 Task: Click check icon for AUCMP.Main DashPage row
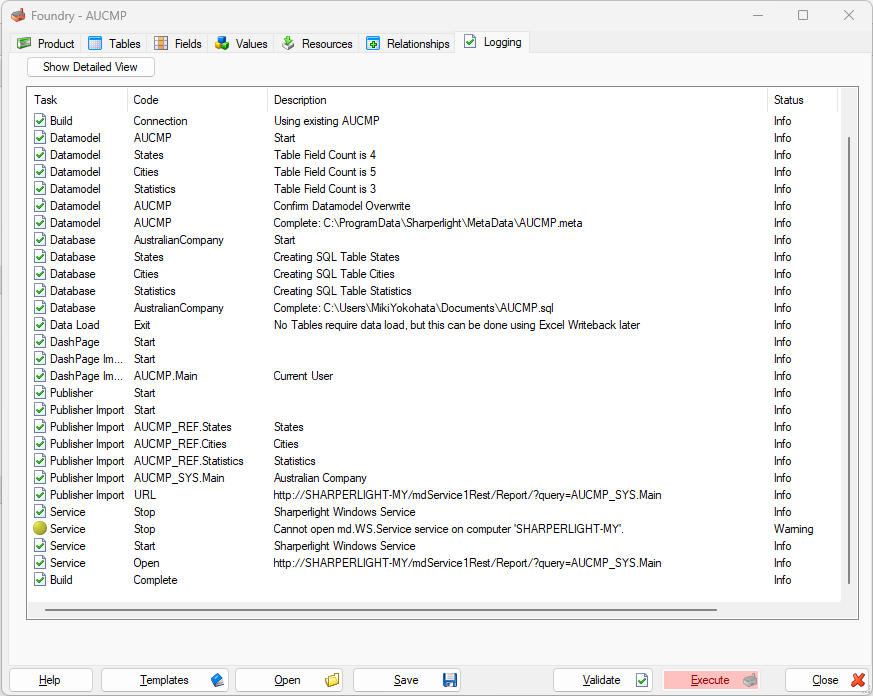click(x=40, y=375)
